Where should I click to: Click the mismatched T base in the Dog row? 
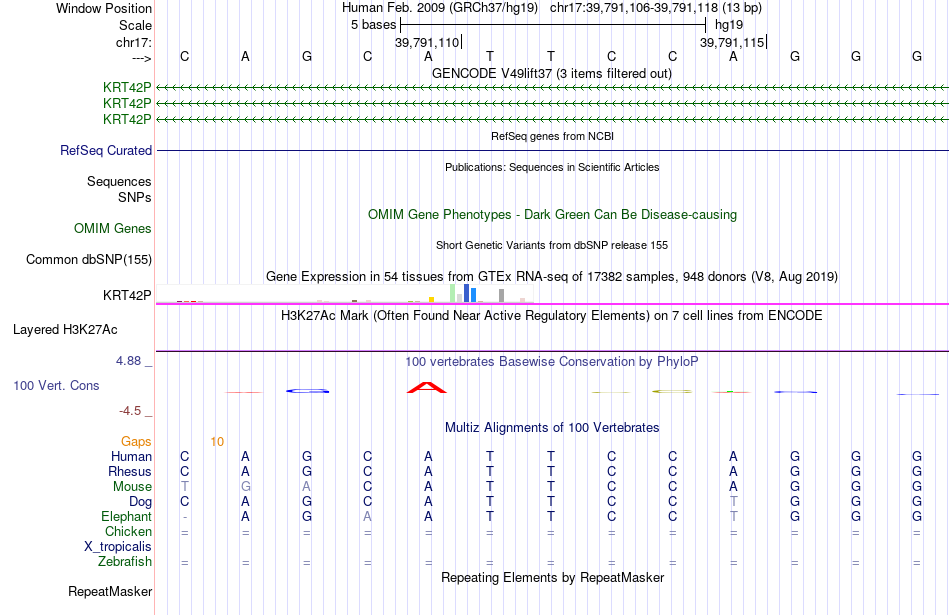pos(734,502)
